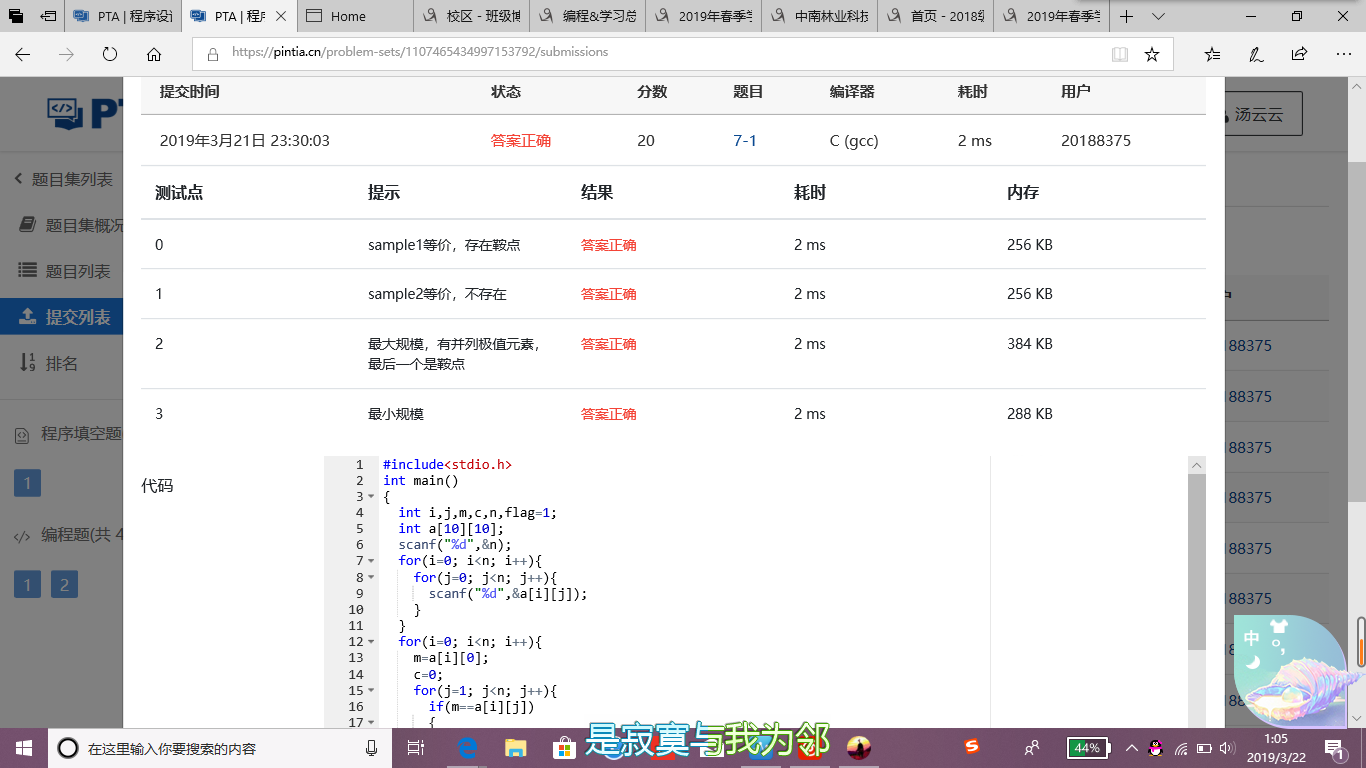Open the 排名 sidebar item
Image resolution: width=1366 pixels, height=768 pixels.
click(x=62, y=363)
